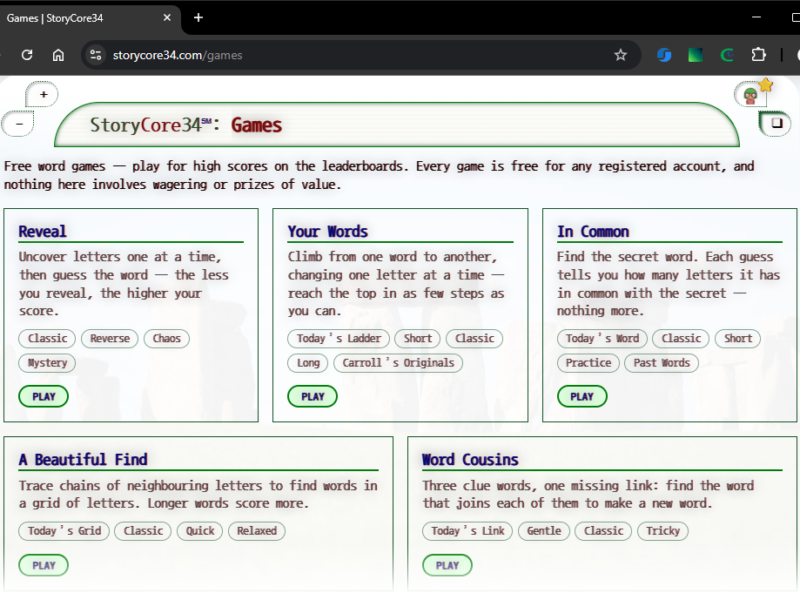Viewport: 800px width, 600px height.
Task: Play the In Common game
Action: pos(582,396)
